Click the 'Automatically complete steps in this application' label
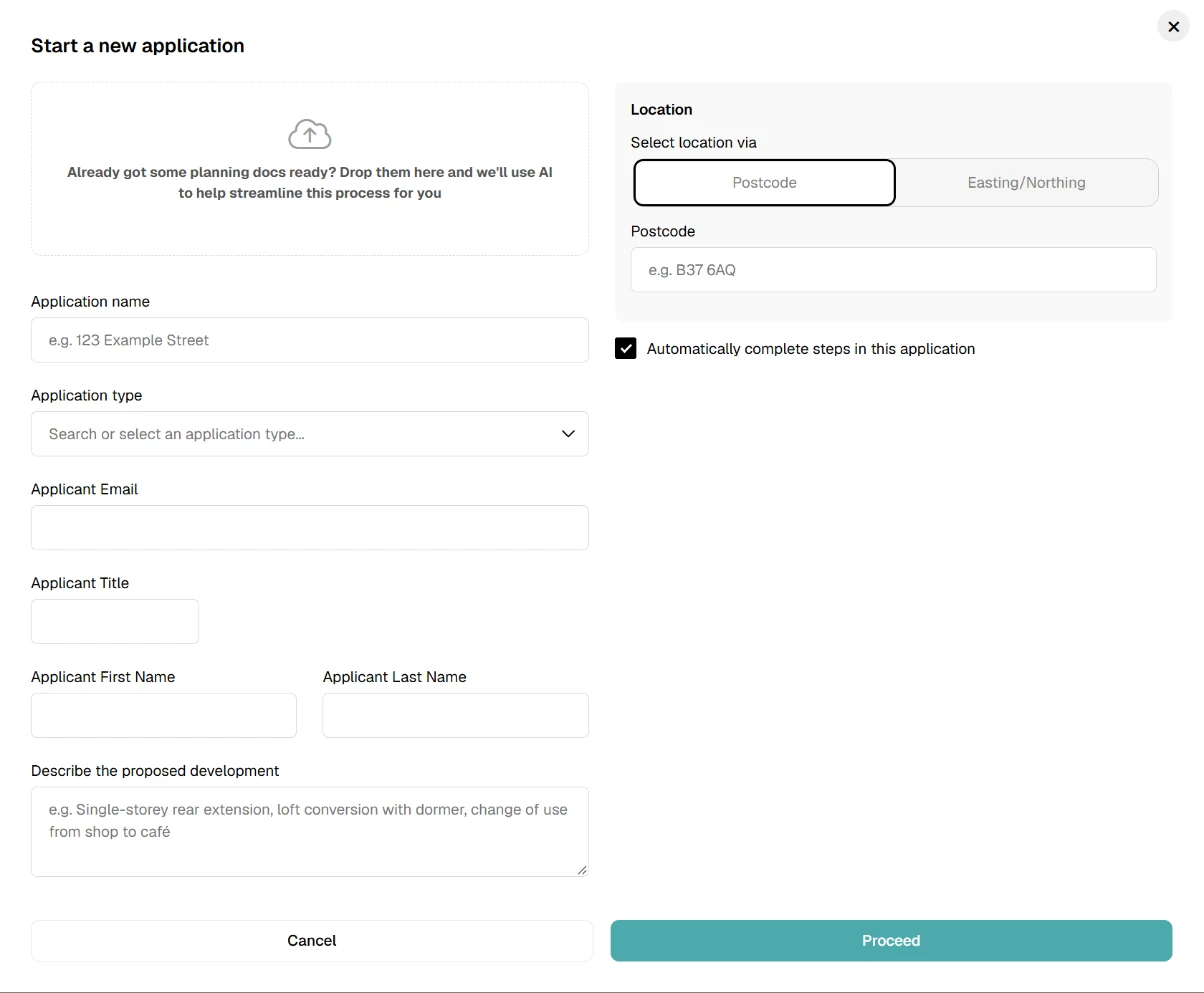 tap(811, 349)
